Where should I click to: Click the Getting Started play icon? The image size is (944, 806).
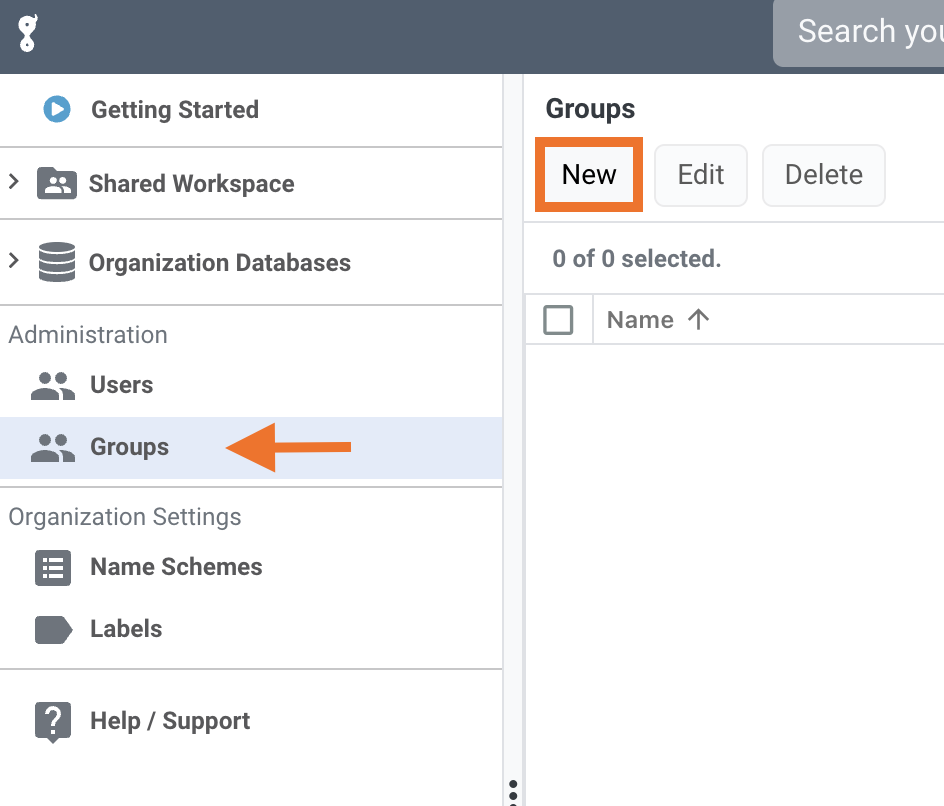[x=57, y=109]
